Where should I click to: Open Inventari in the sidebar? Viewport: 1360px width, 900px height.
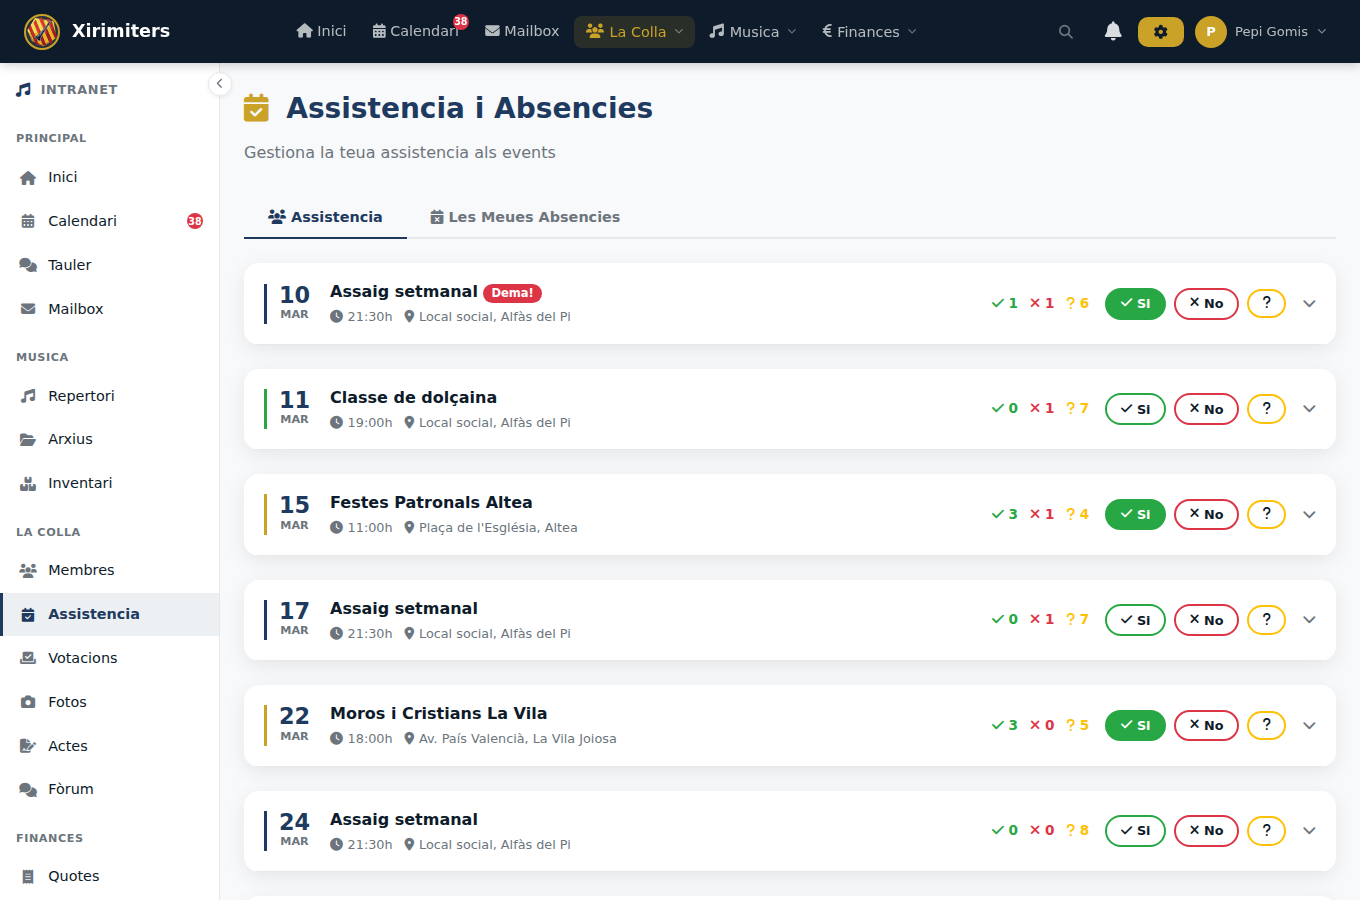click(x=80, y=483)
